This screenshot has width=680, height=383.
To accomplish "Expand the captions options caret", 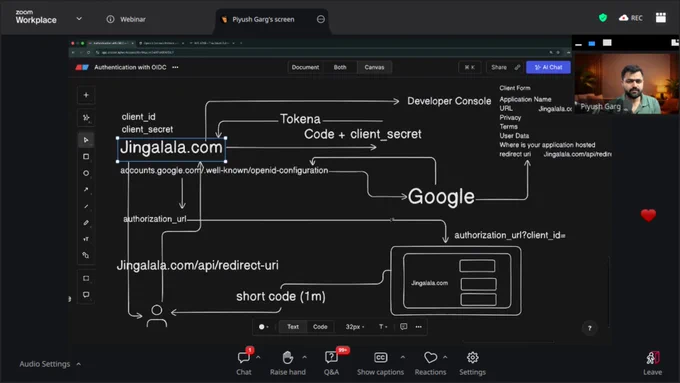I will point(402,357).
